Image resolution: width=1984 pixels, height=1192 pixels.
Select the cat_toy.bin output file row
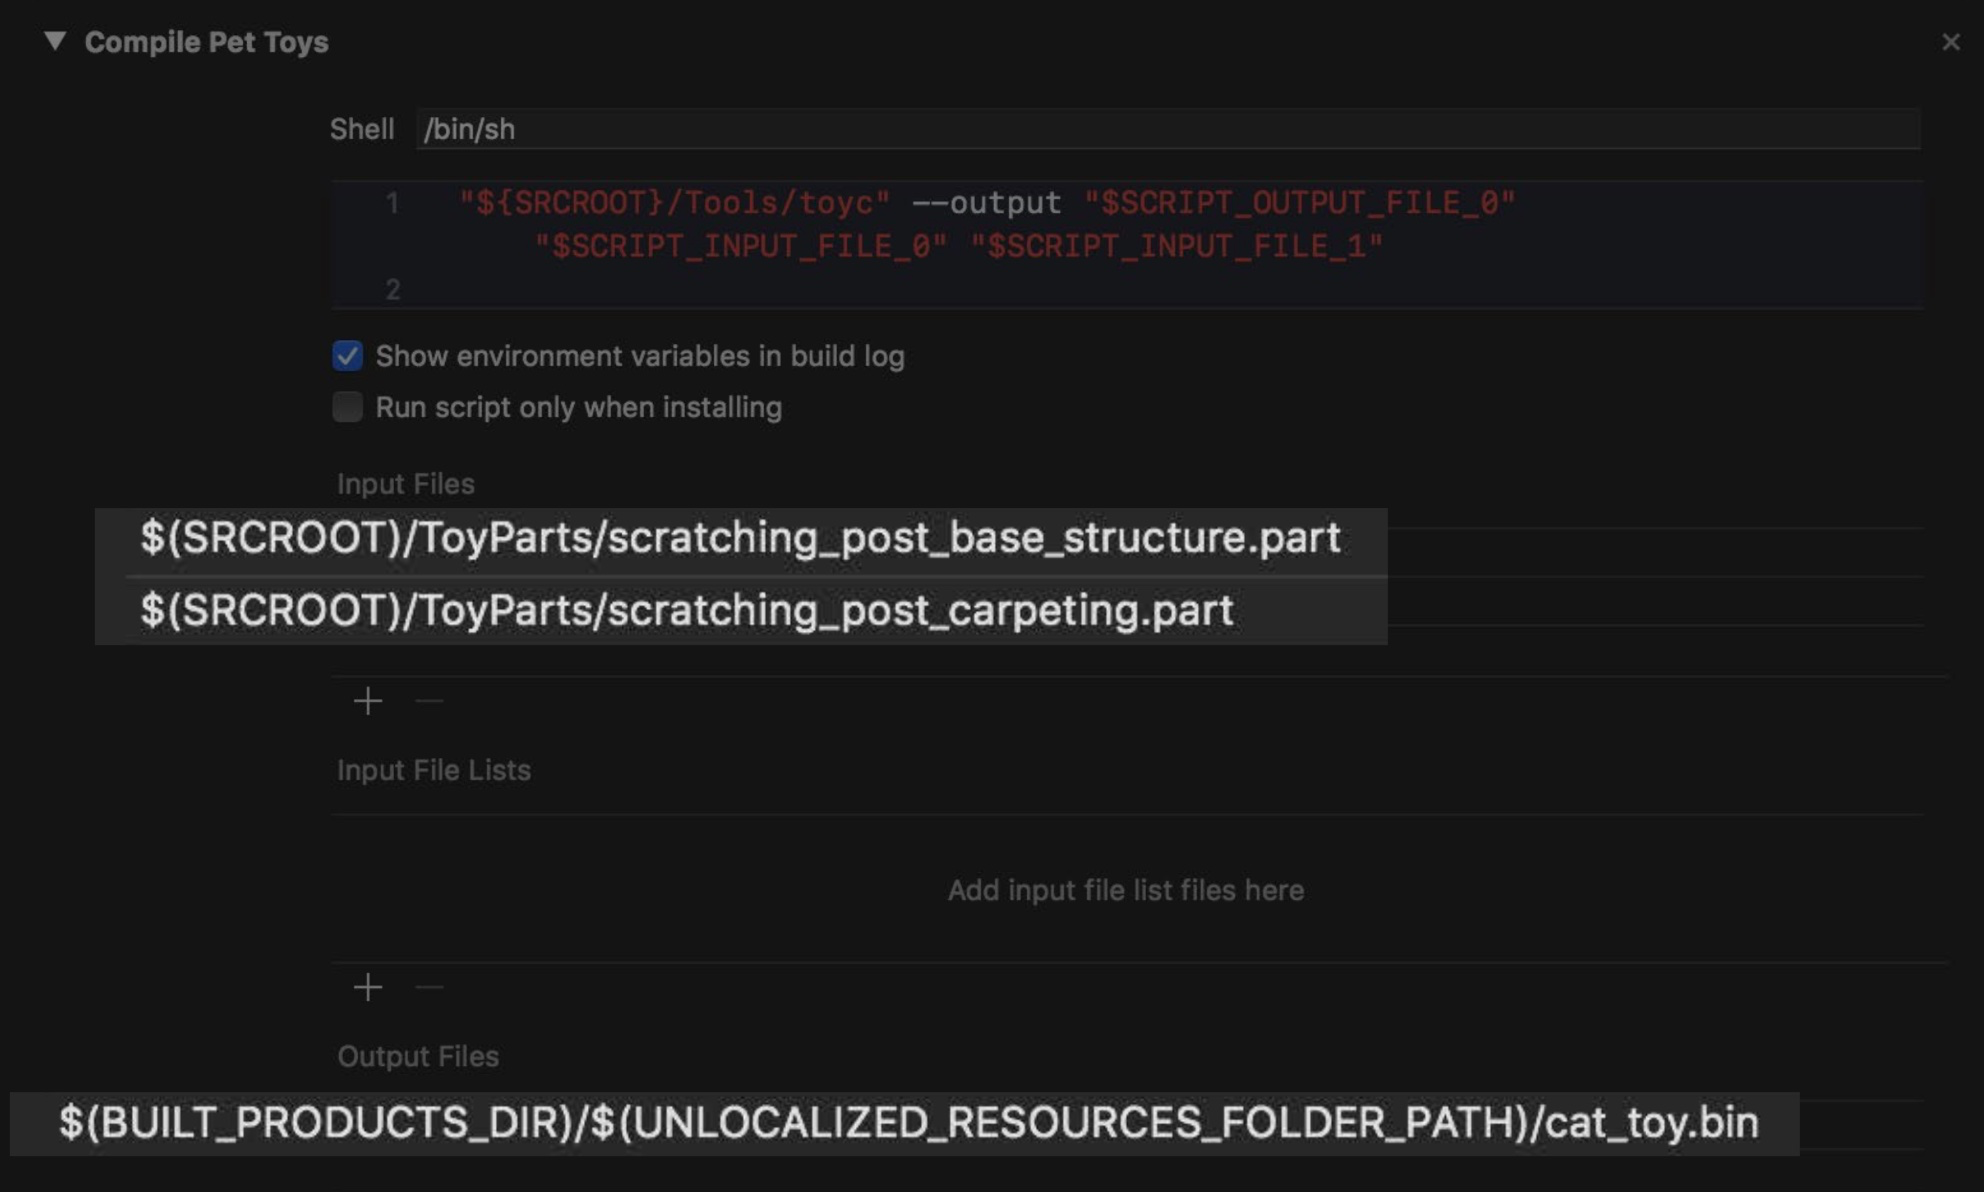point(907,1123)
